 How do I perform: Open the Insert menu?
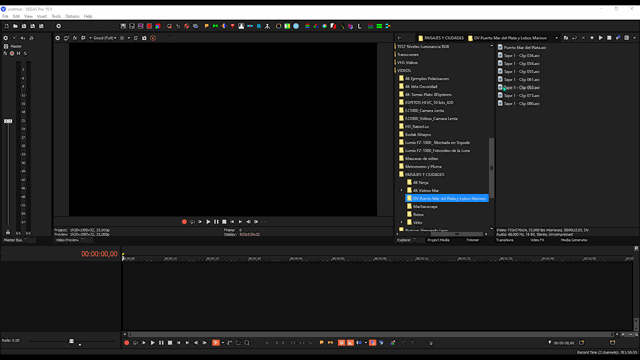pyautogui.click(x=42, y=16)
